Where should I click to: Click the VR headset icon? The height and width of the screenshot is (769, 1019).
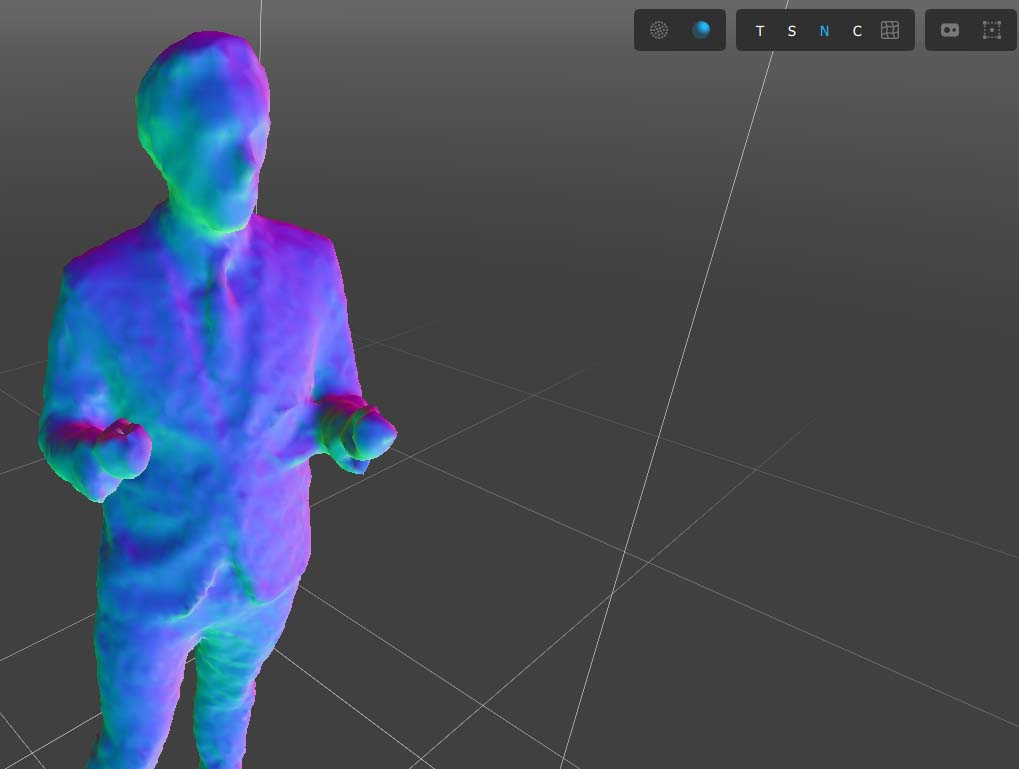[949, 30]
